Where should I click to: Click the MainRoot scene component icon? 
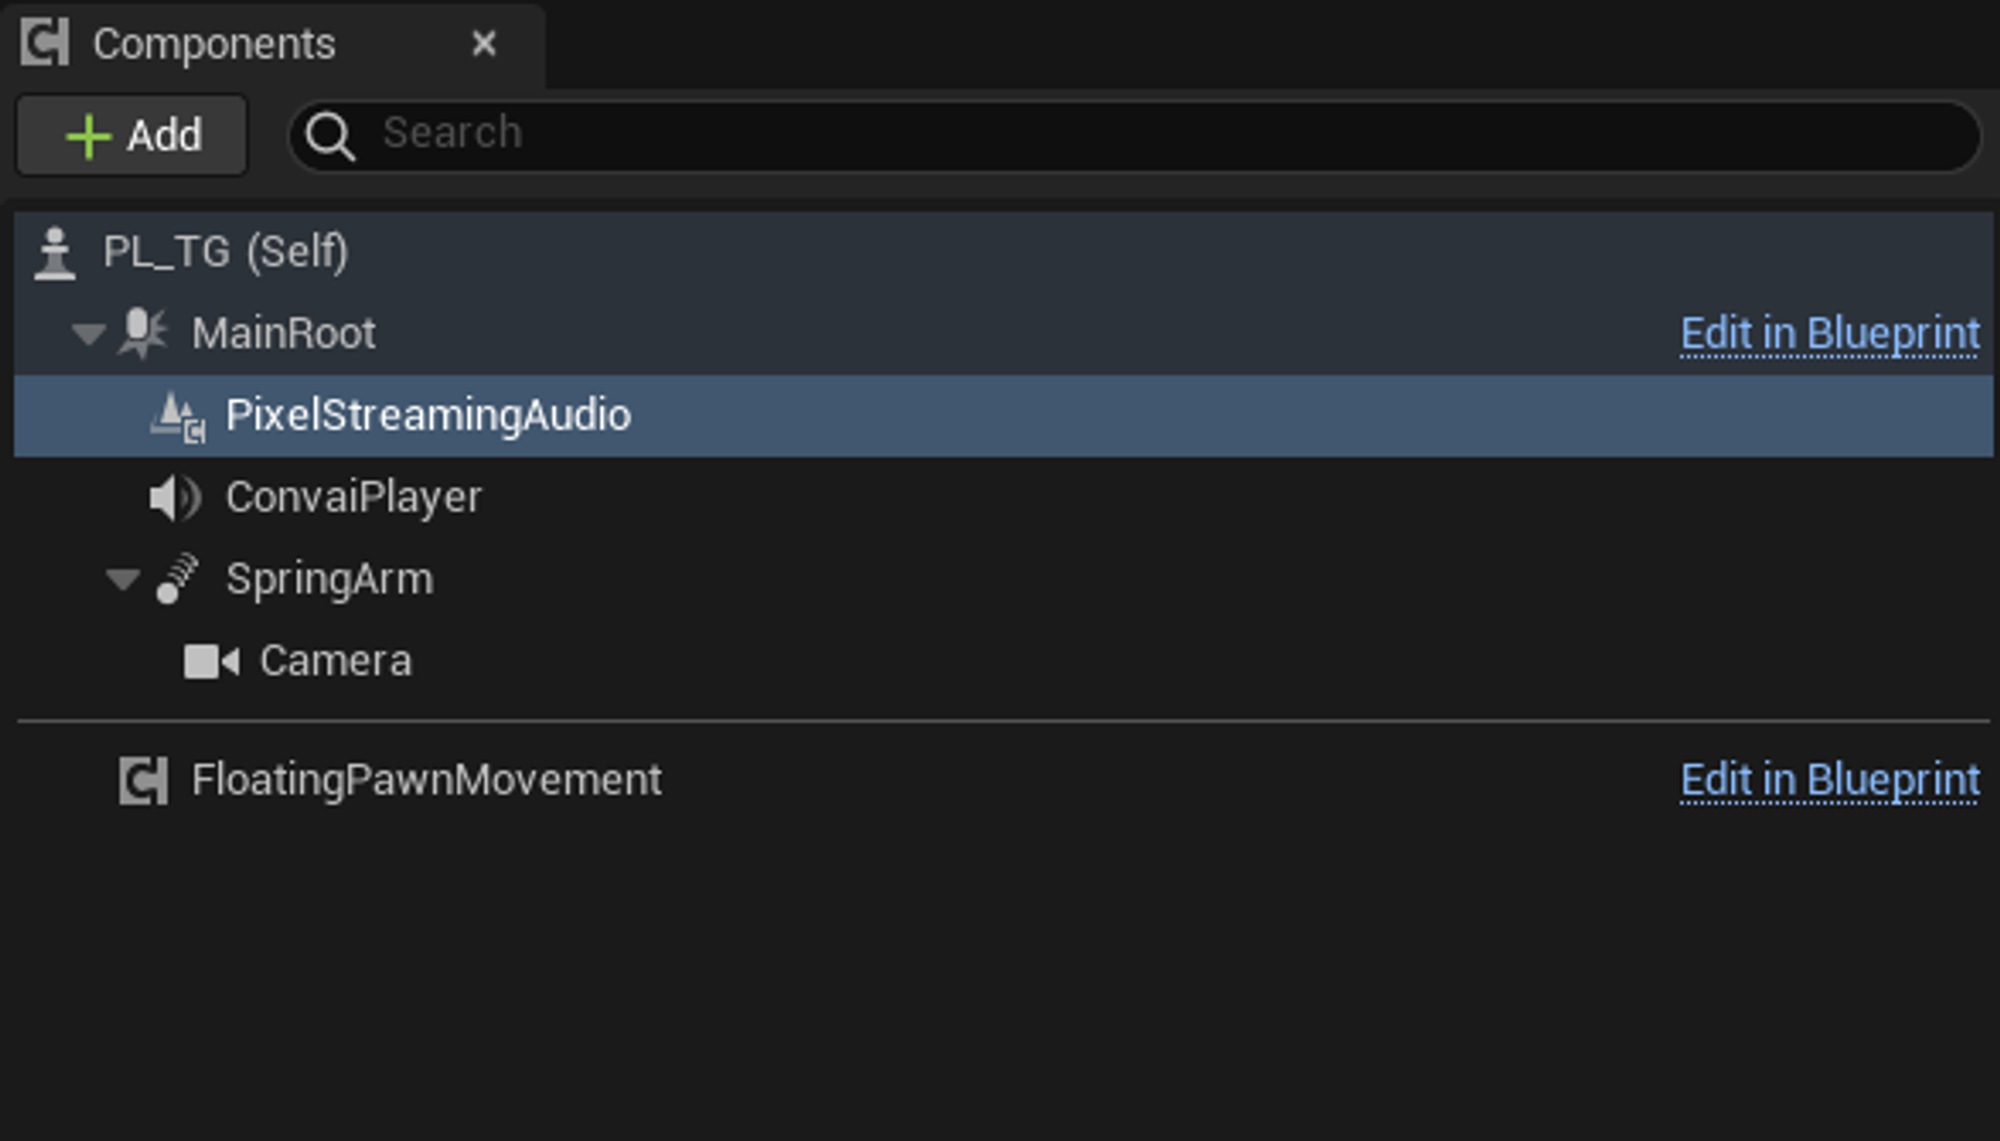click(143, 333)
